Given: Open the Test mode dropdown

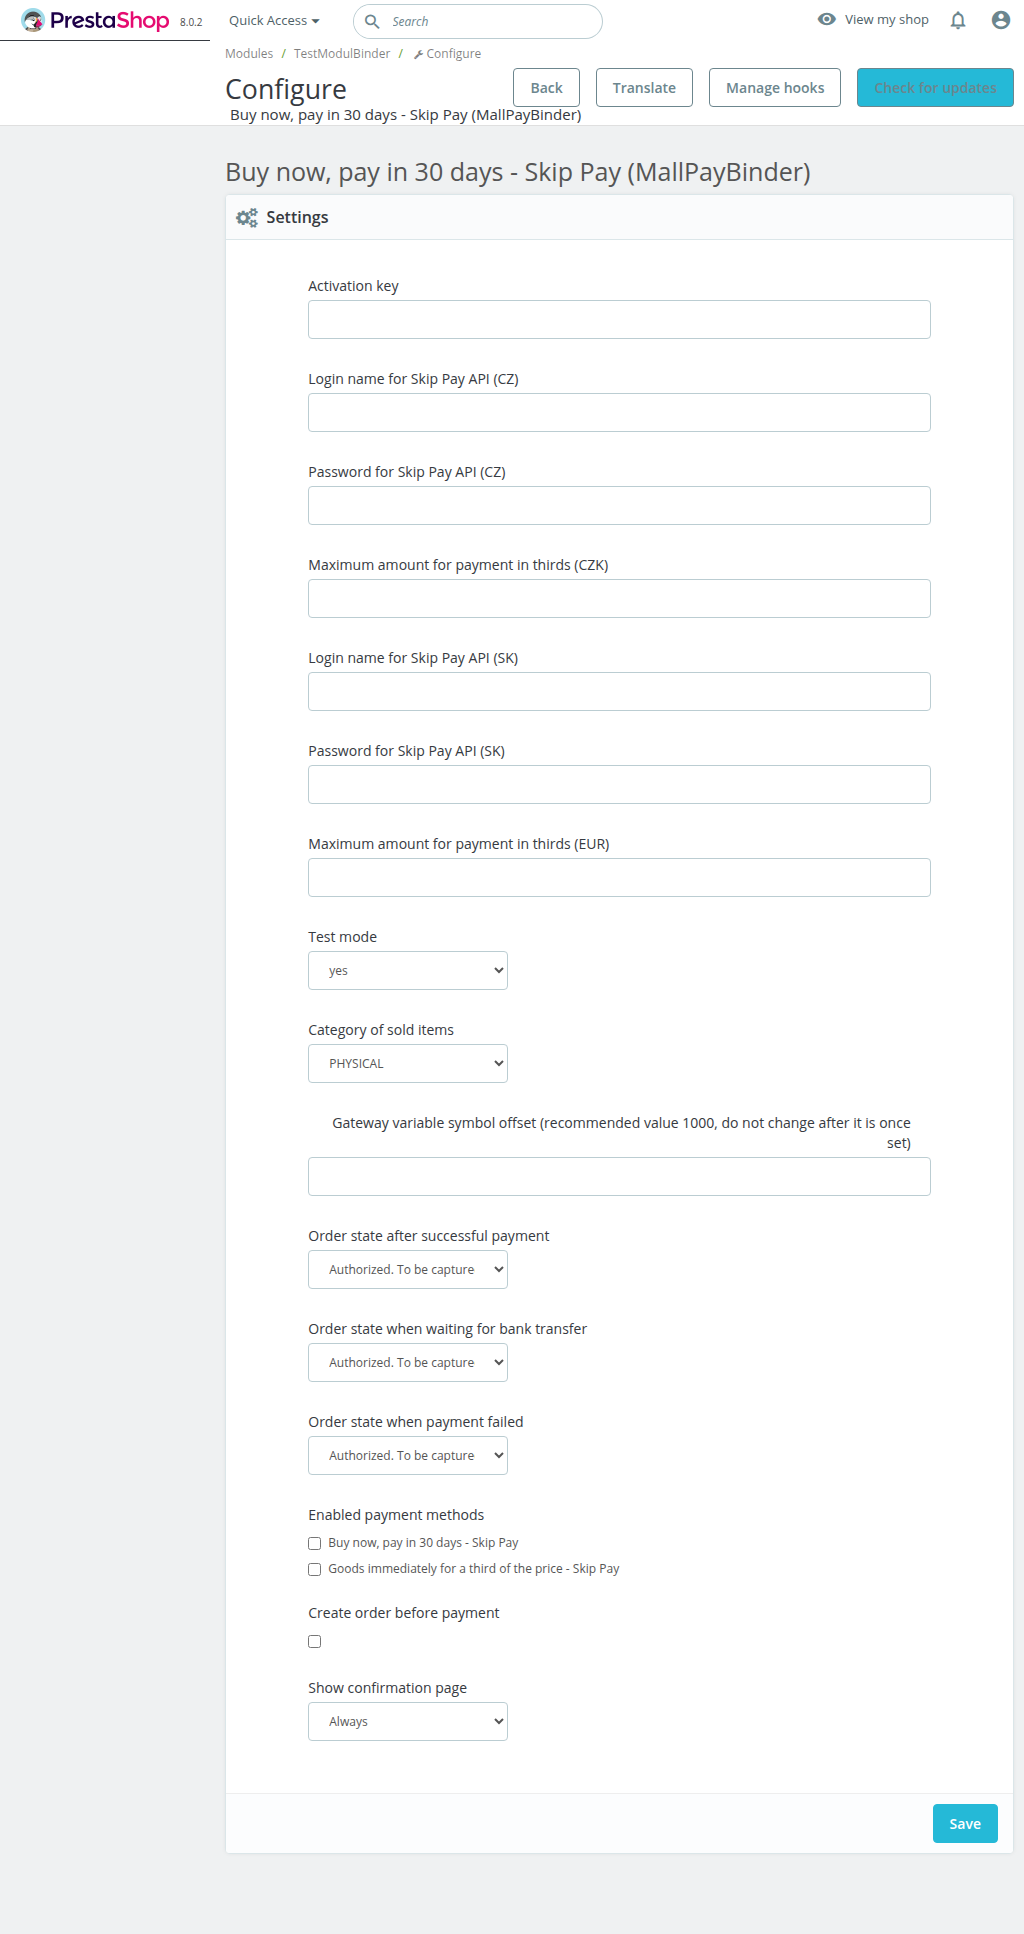Looking at the screenshot, I should tap(408, 970).
